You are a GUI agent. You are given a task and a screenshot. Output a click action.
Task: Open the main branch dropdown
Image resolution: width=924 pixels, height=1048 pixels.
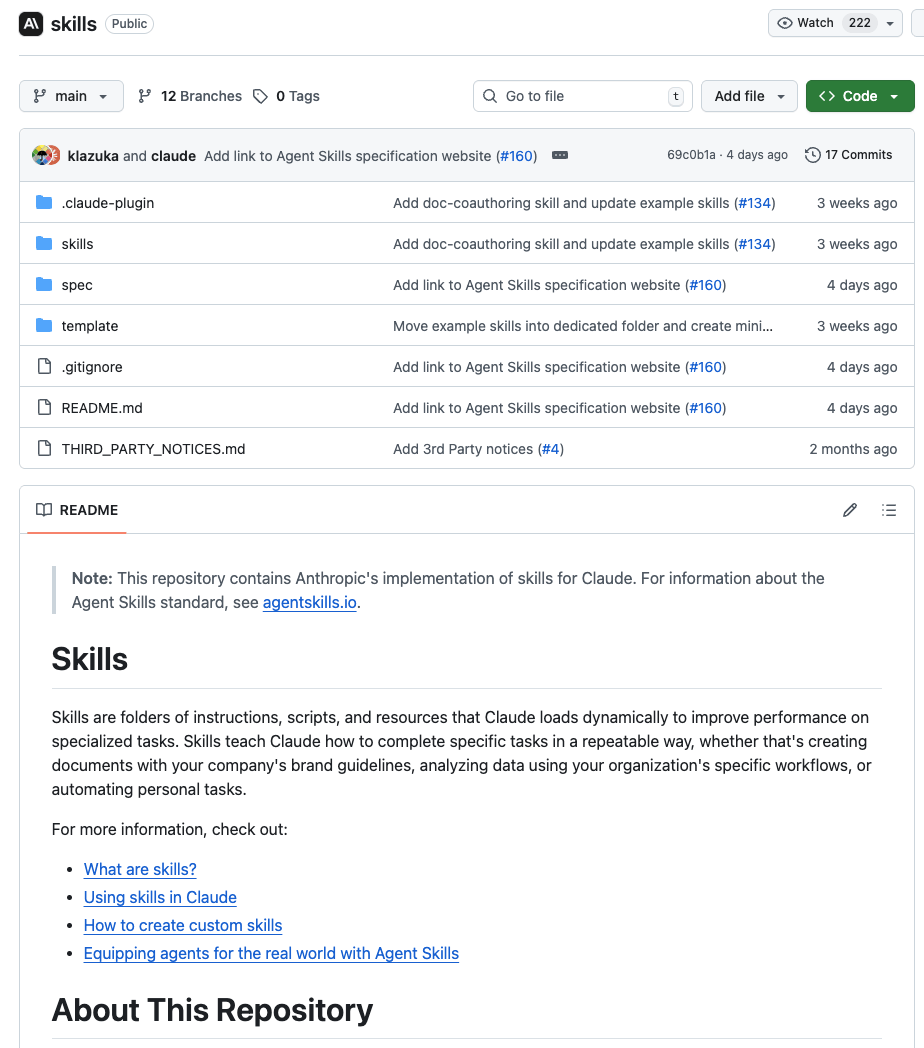71,96
